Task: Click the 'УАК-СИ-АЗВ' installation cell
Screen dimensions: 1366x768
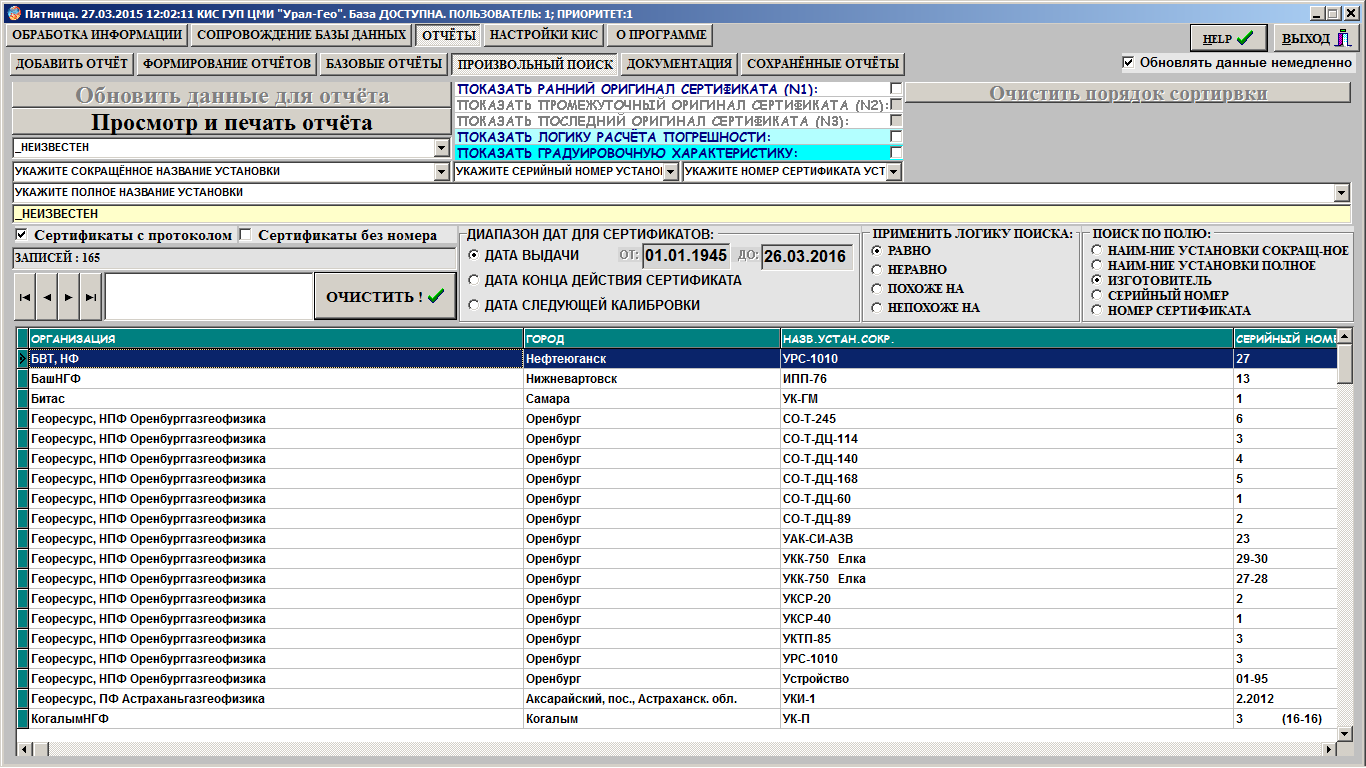Action: (1007, 539)
